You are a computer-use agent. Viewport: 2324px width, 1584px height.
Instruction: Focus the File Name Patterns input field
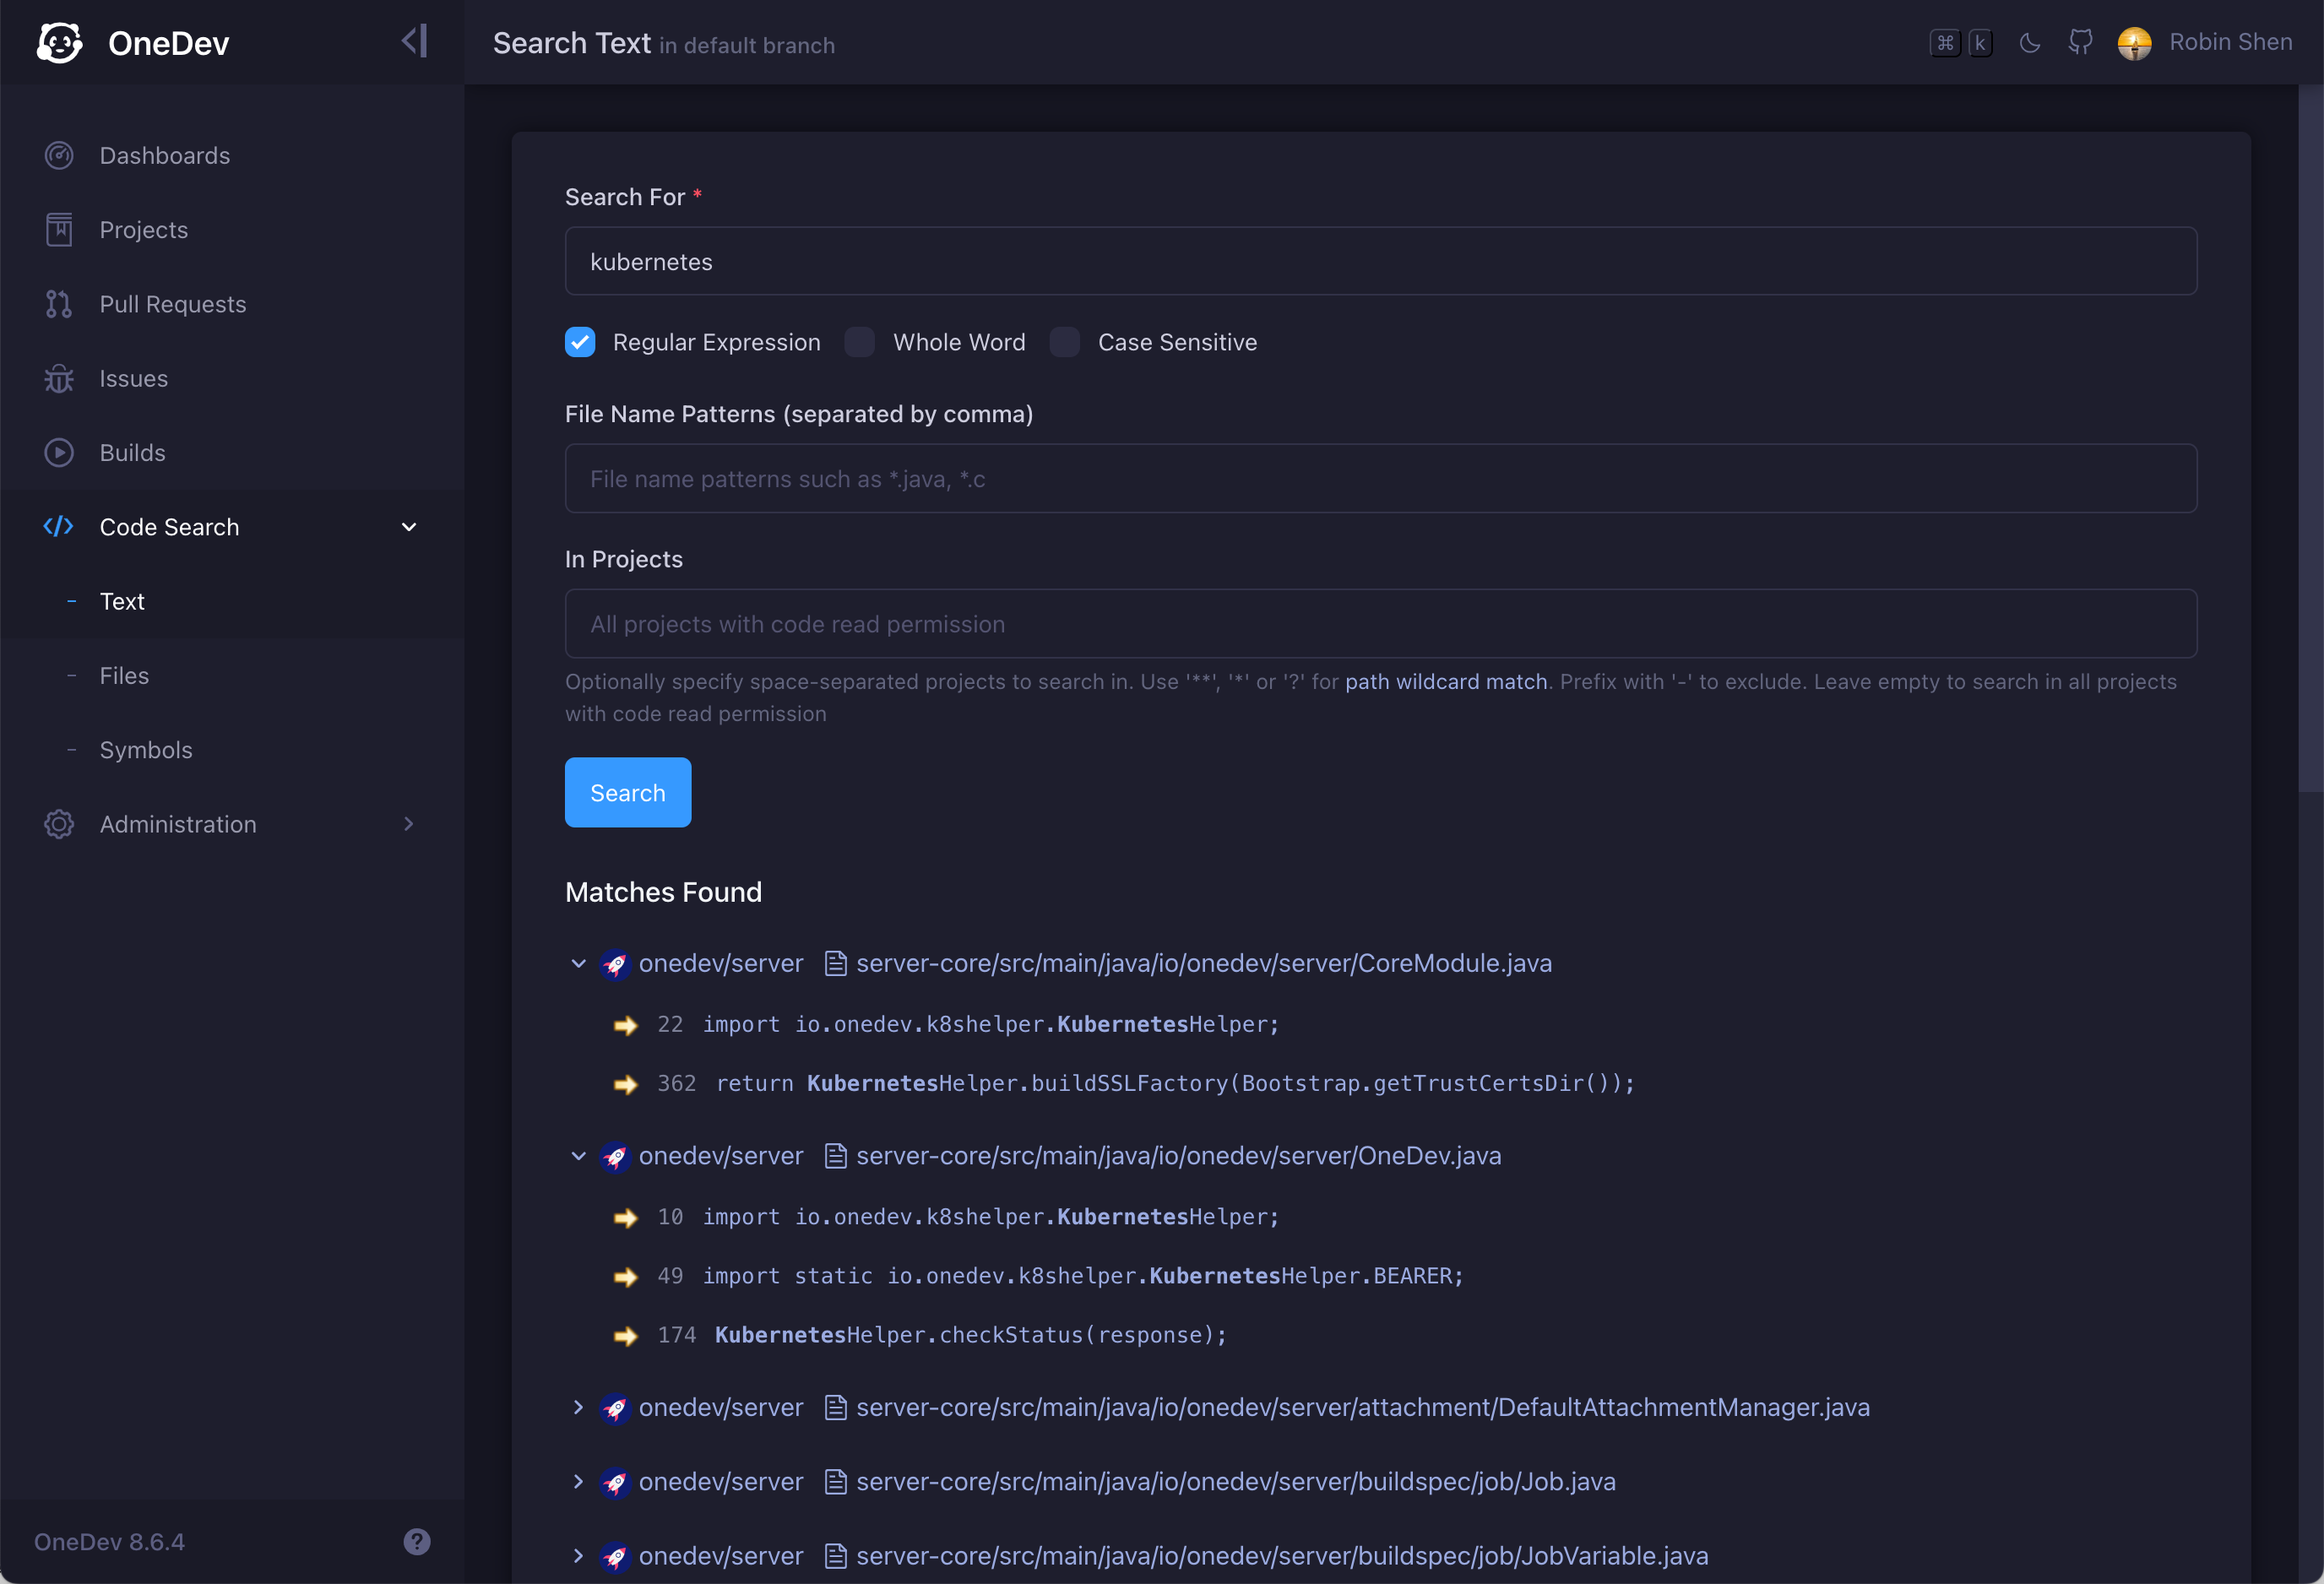tap(1380, 479)
